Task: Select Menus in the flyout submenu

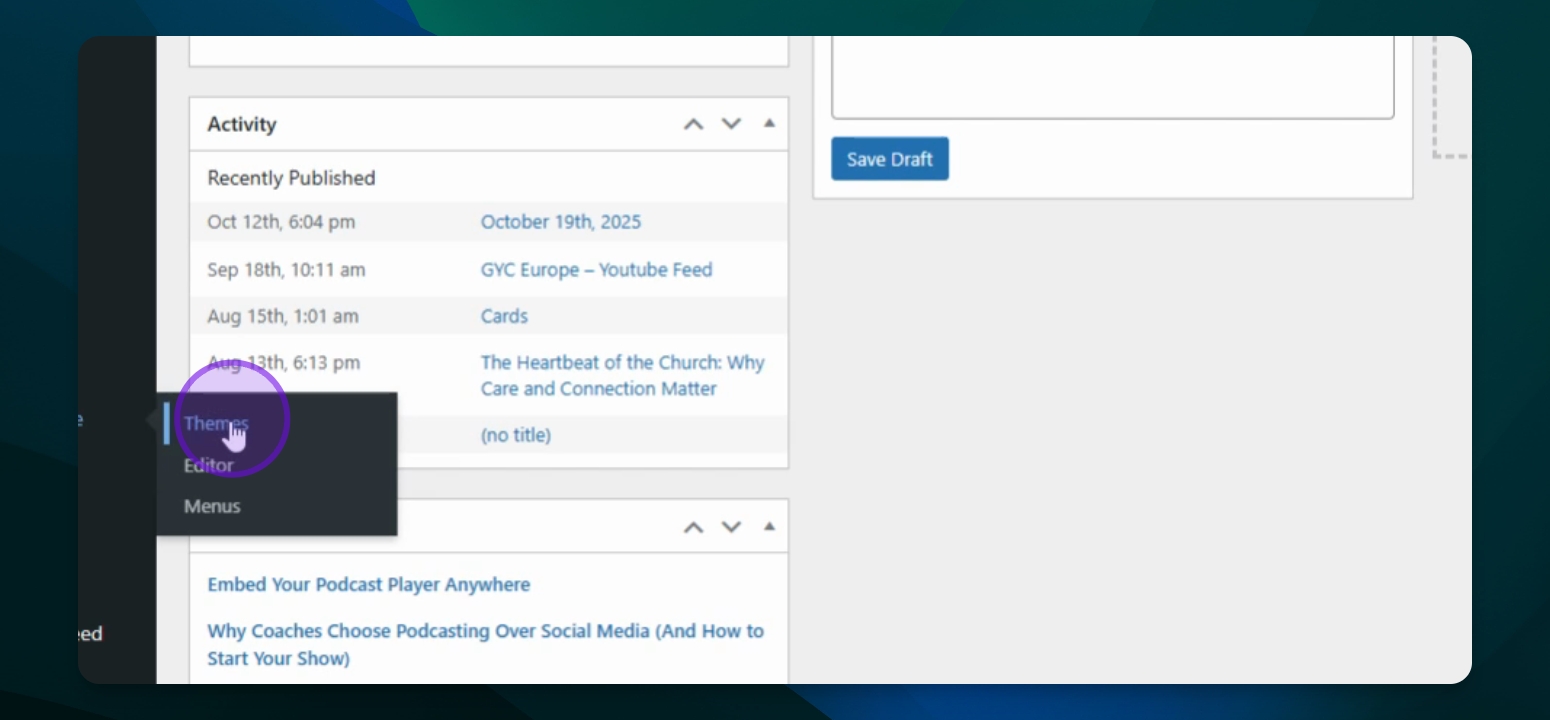Action: [x=212, y=506]
